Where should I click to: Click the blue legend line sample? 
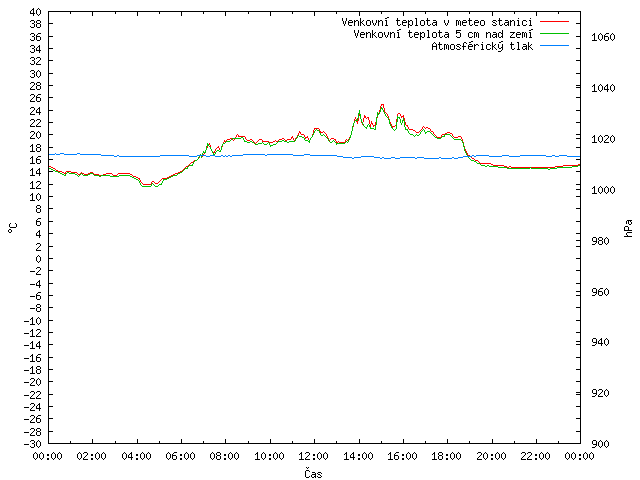tap(554, 46)
